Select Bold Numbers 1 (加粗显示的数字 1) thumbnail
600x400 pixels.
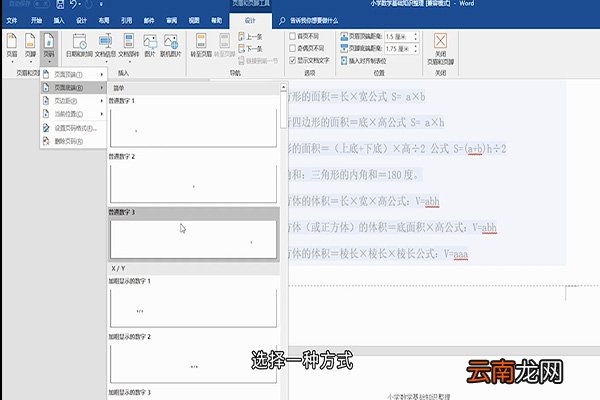(x=193, y=309)
